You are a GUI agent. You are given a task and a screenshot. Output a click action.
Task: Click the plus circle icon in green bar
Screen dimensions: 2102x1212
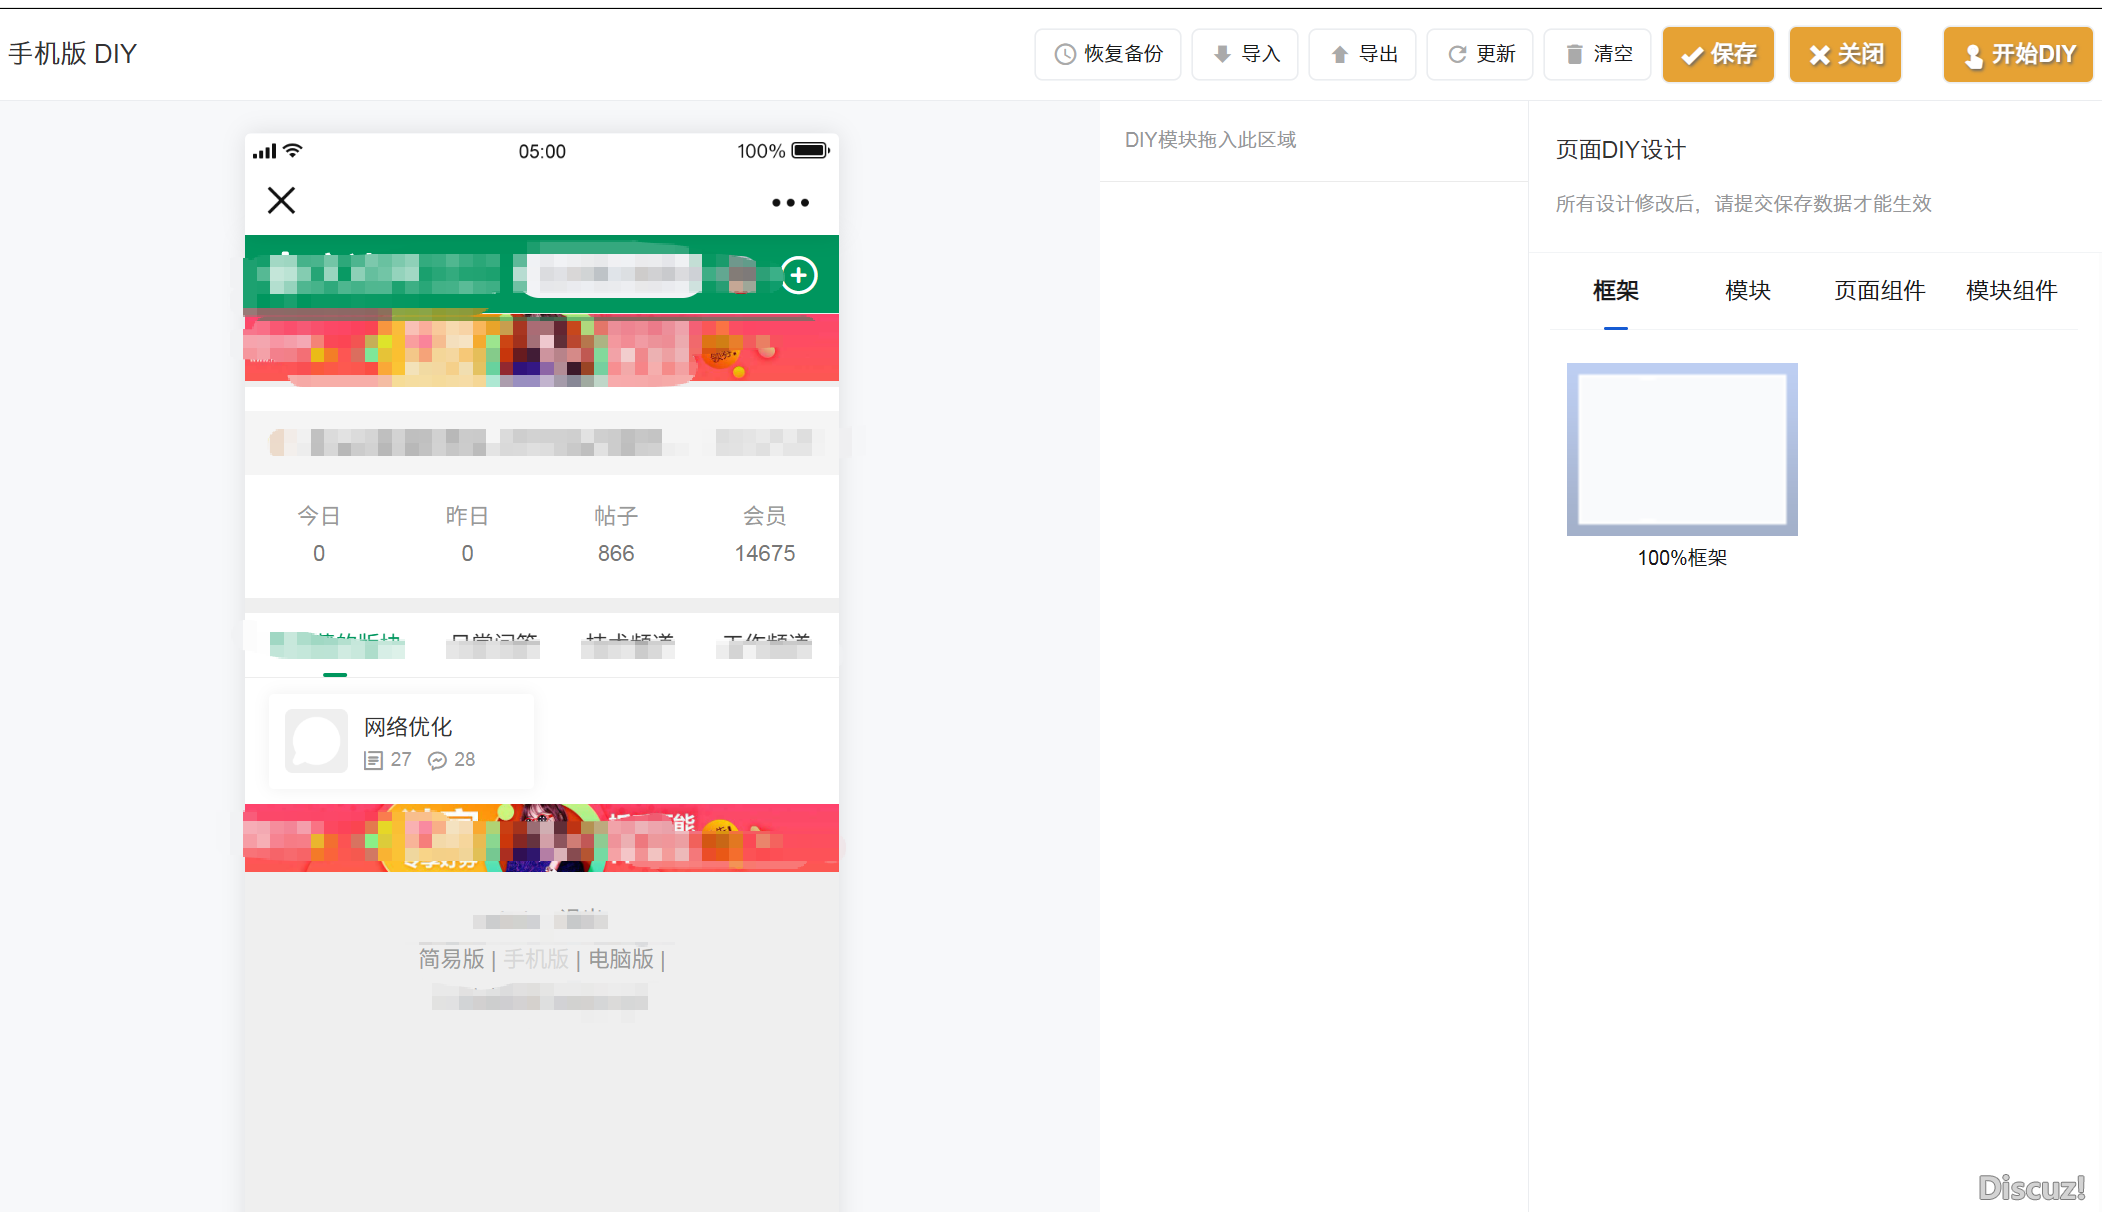click(798, 275)
